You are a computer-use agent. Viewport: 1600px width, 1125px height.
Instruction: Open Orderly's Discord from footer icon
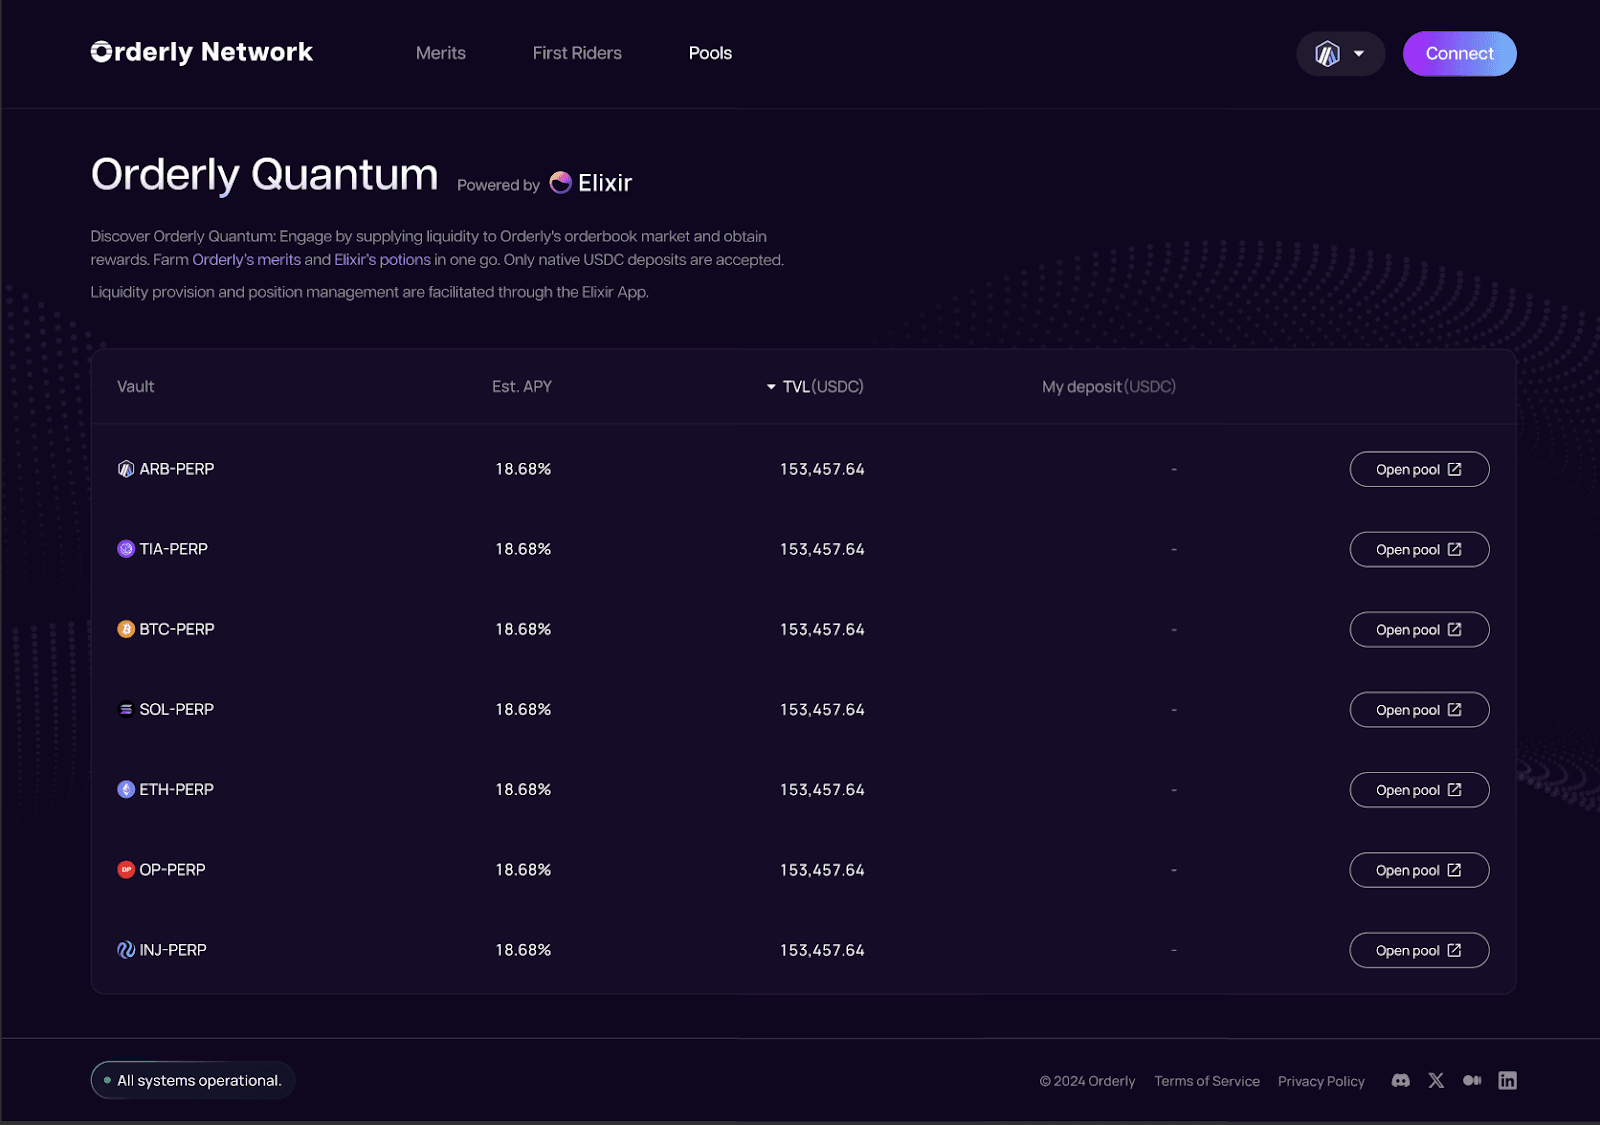tap(1401, 1080)
